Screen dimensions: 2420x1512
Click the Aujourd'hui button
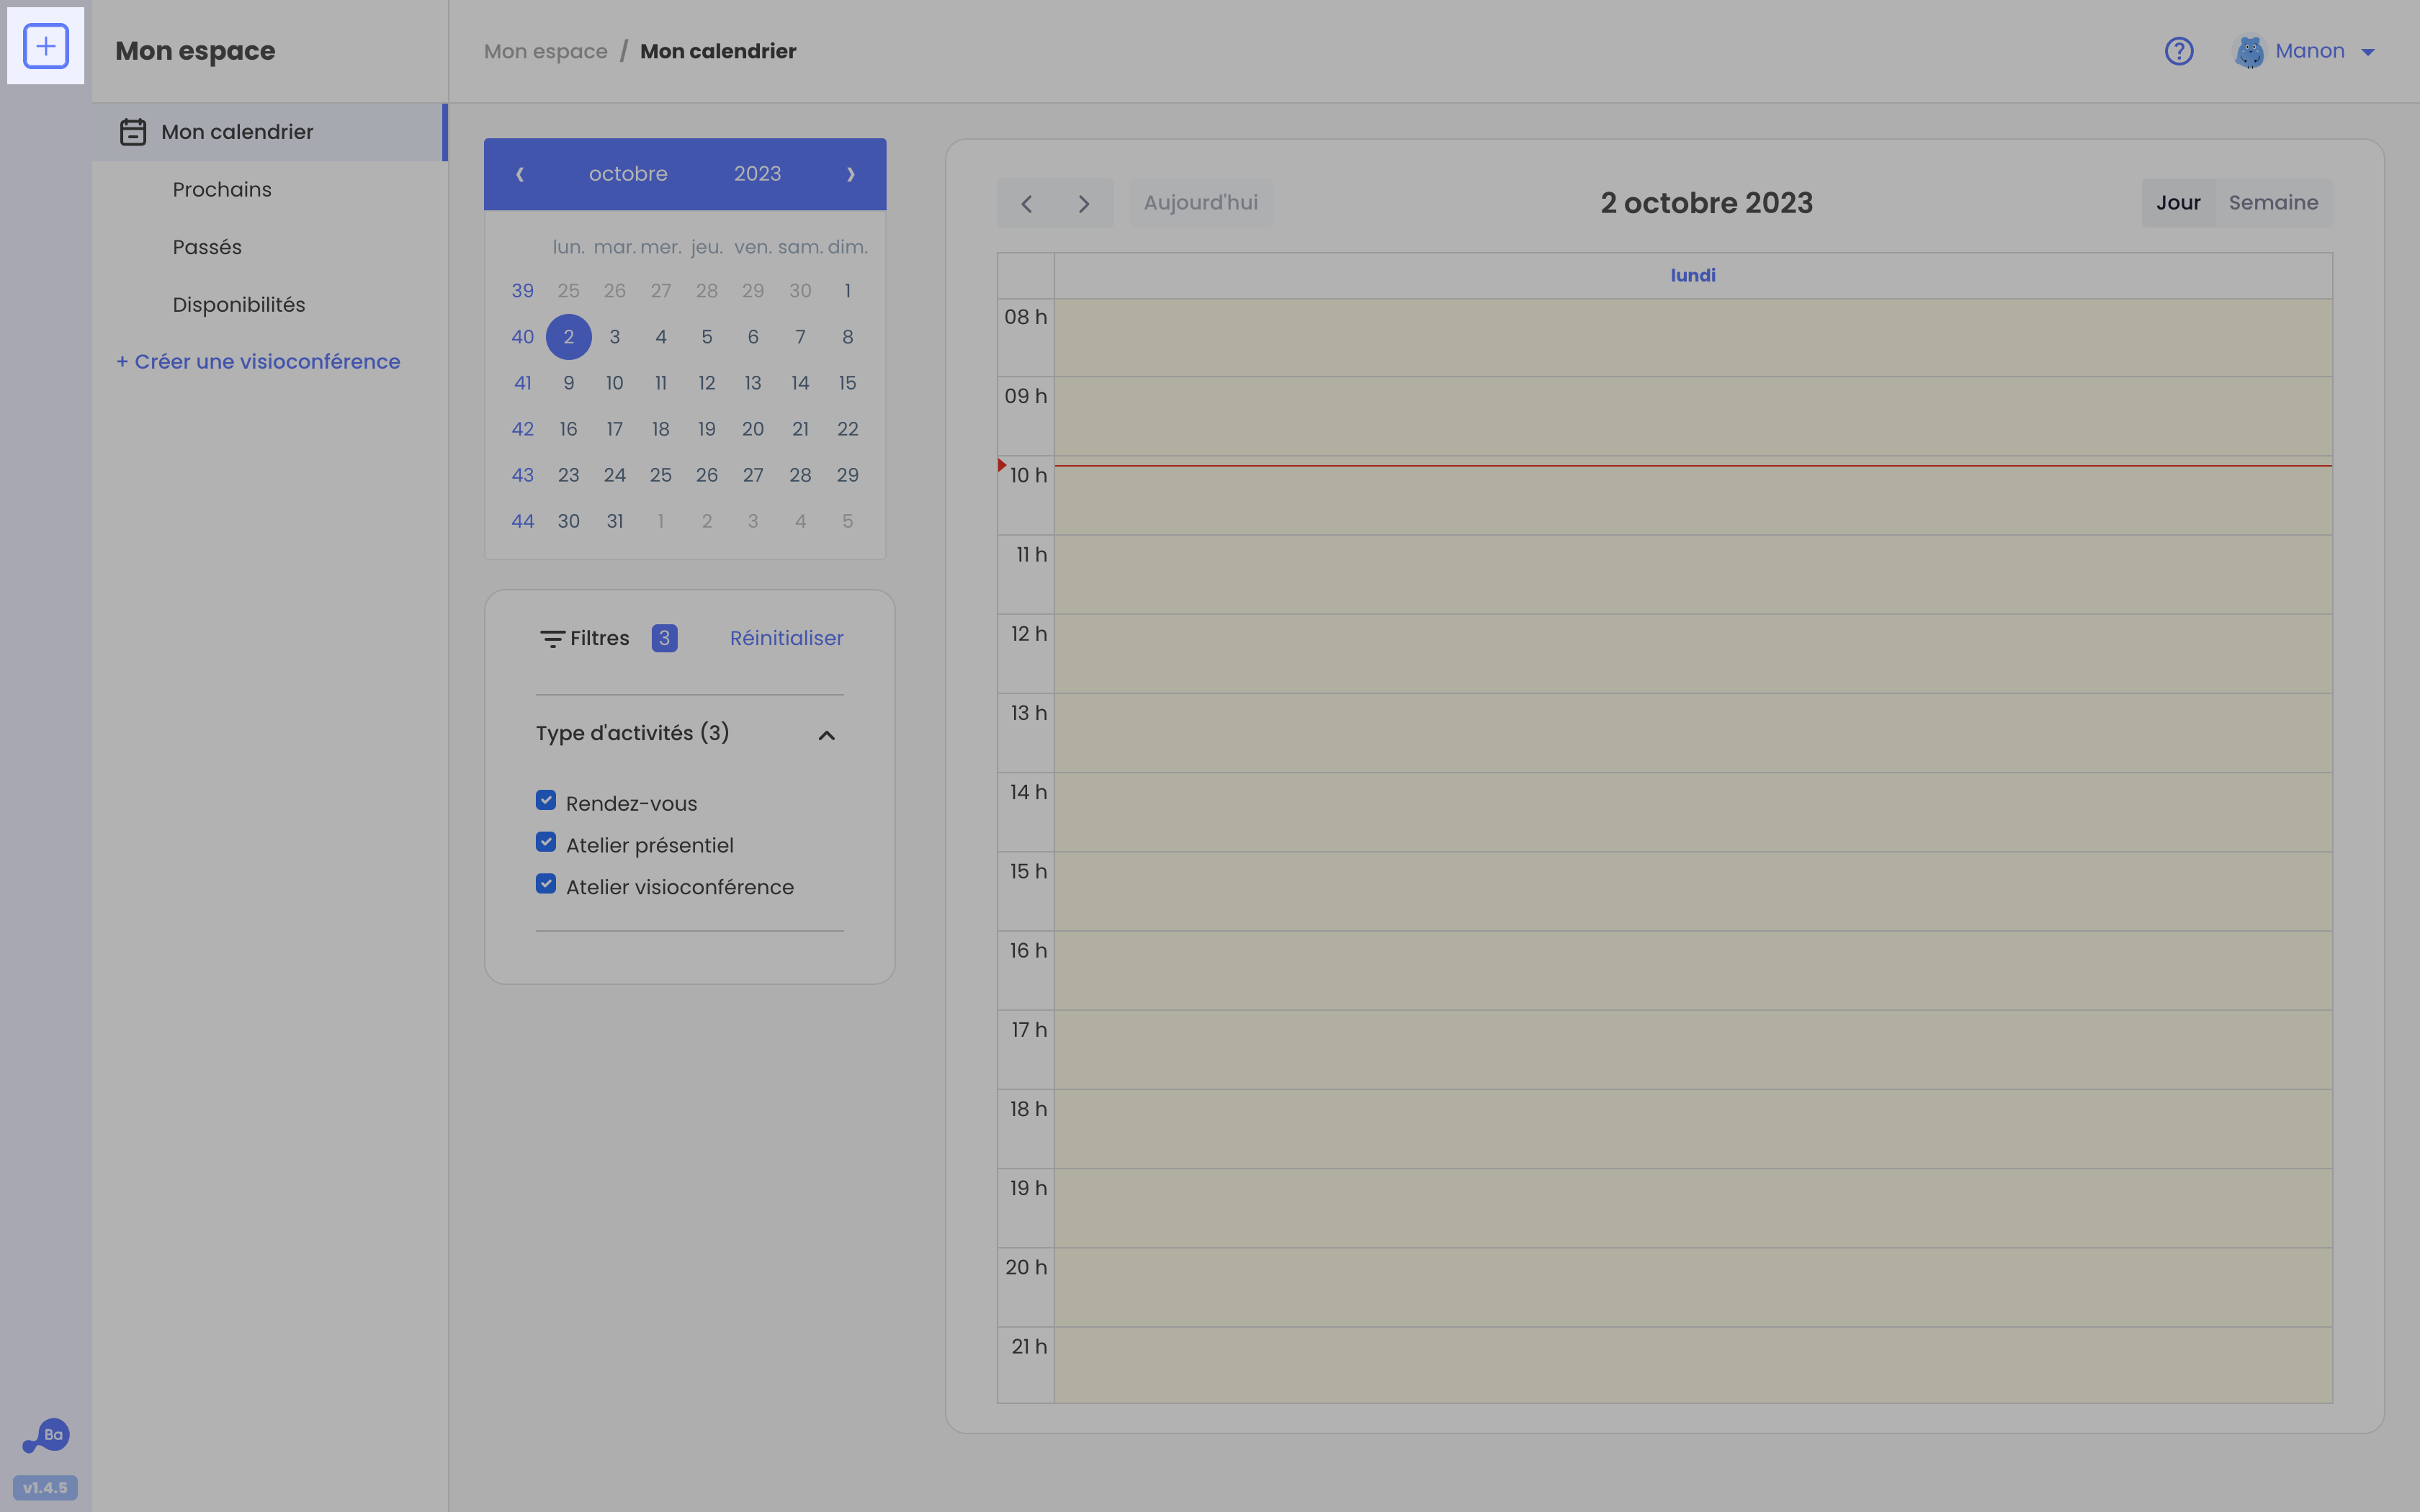click(1201, 203)
